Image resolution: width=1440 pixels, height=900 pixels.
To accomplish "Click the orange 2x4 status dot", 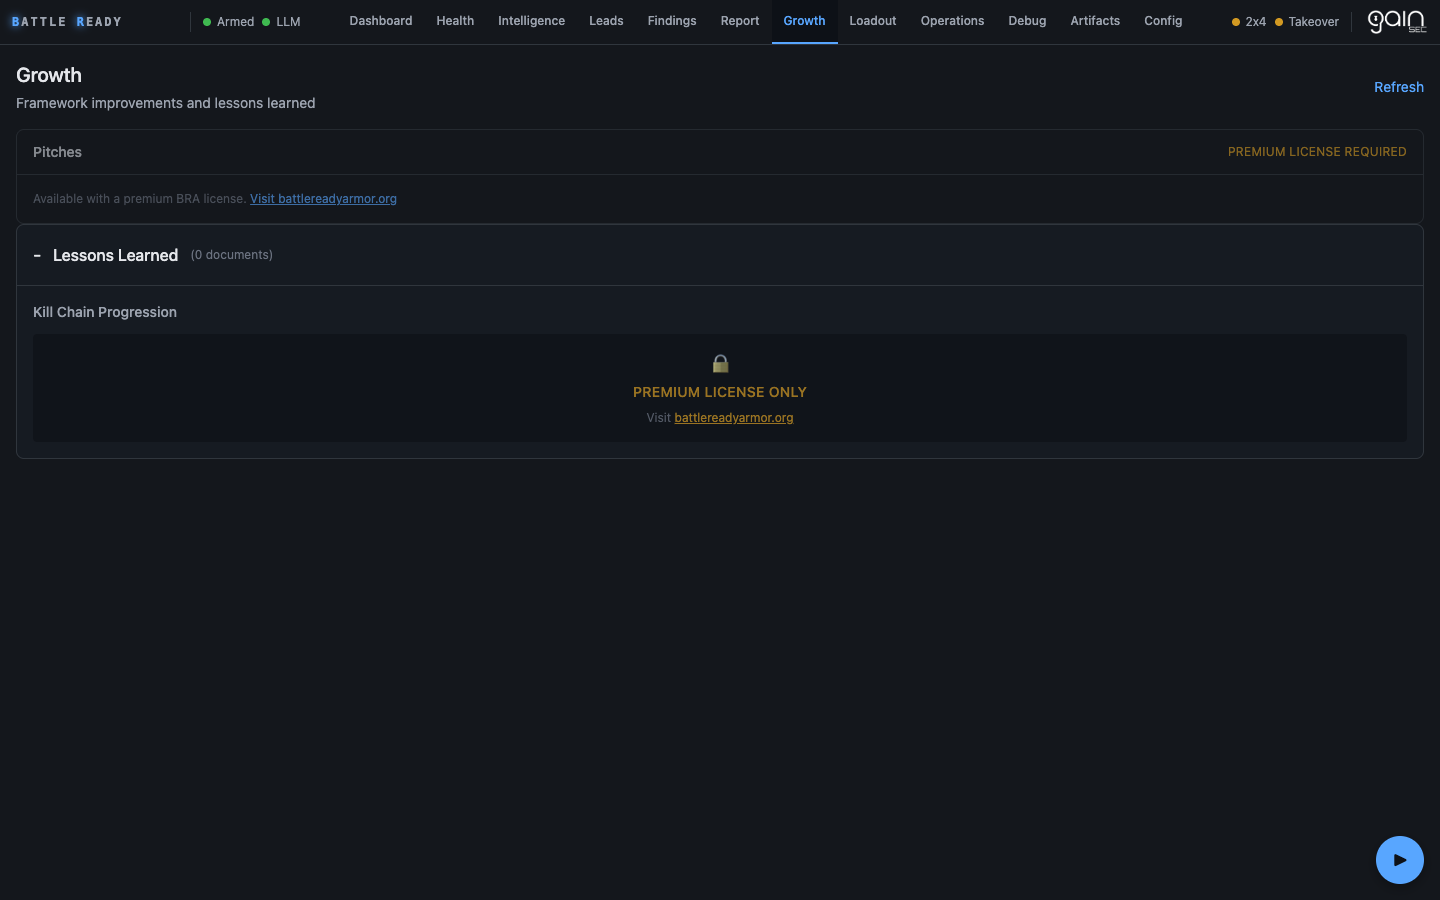I will 1236,22.
